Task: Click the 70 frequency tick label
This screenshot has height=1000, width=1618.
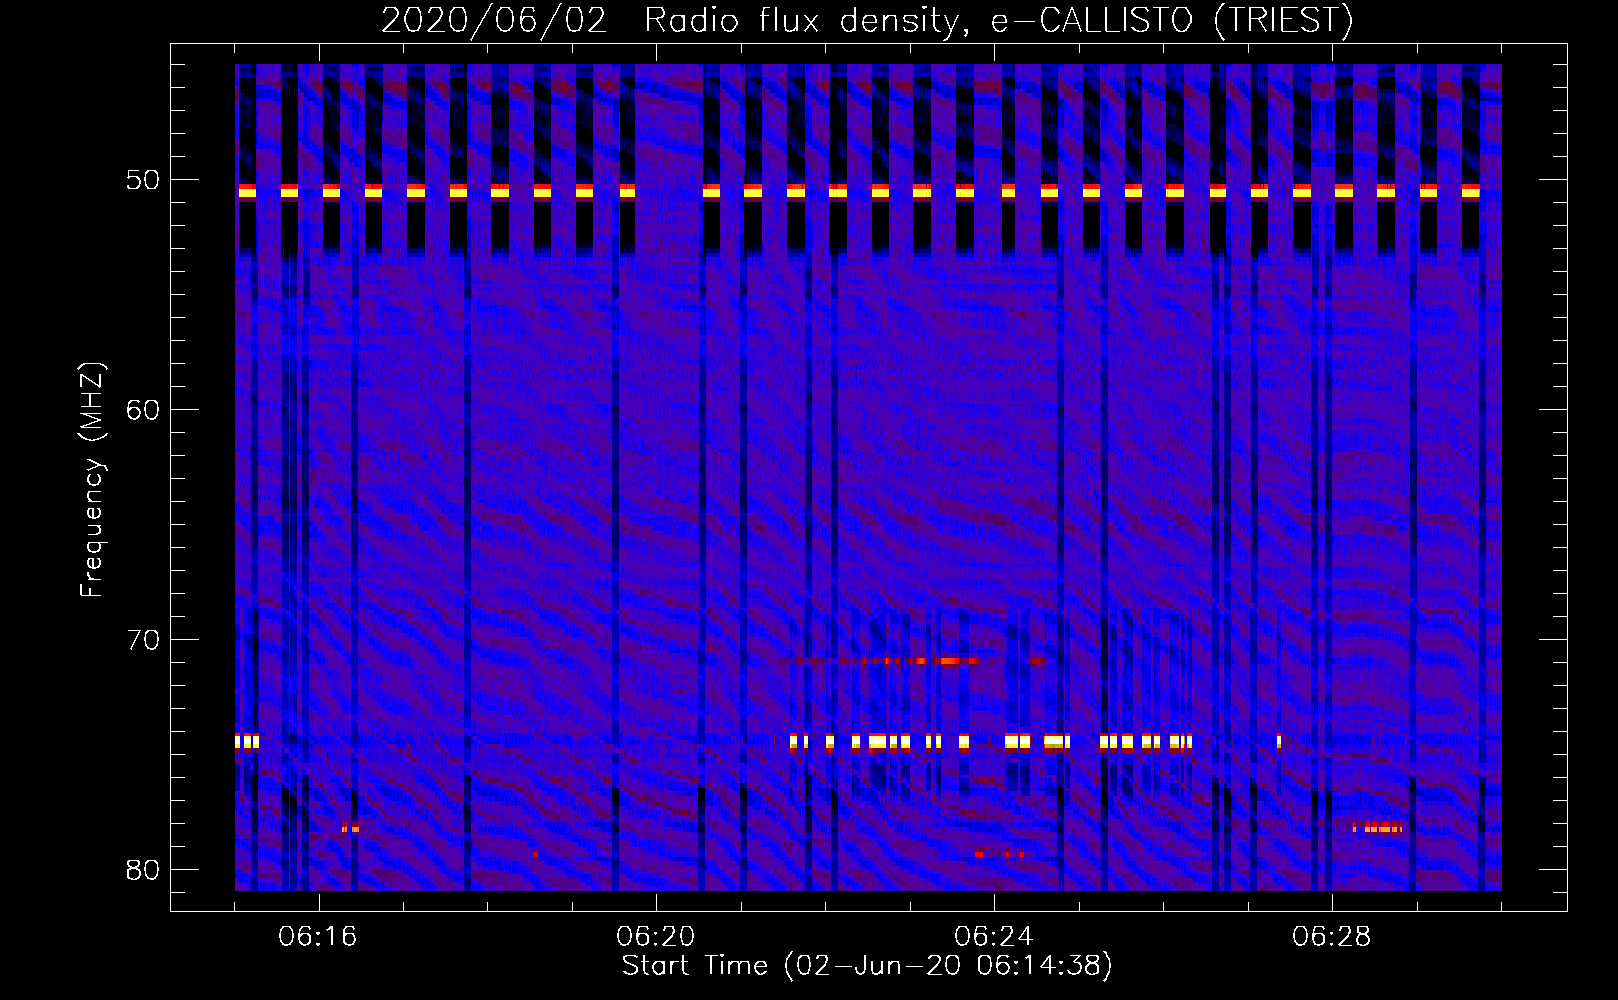Action: coord(143,640)
